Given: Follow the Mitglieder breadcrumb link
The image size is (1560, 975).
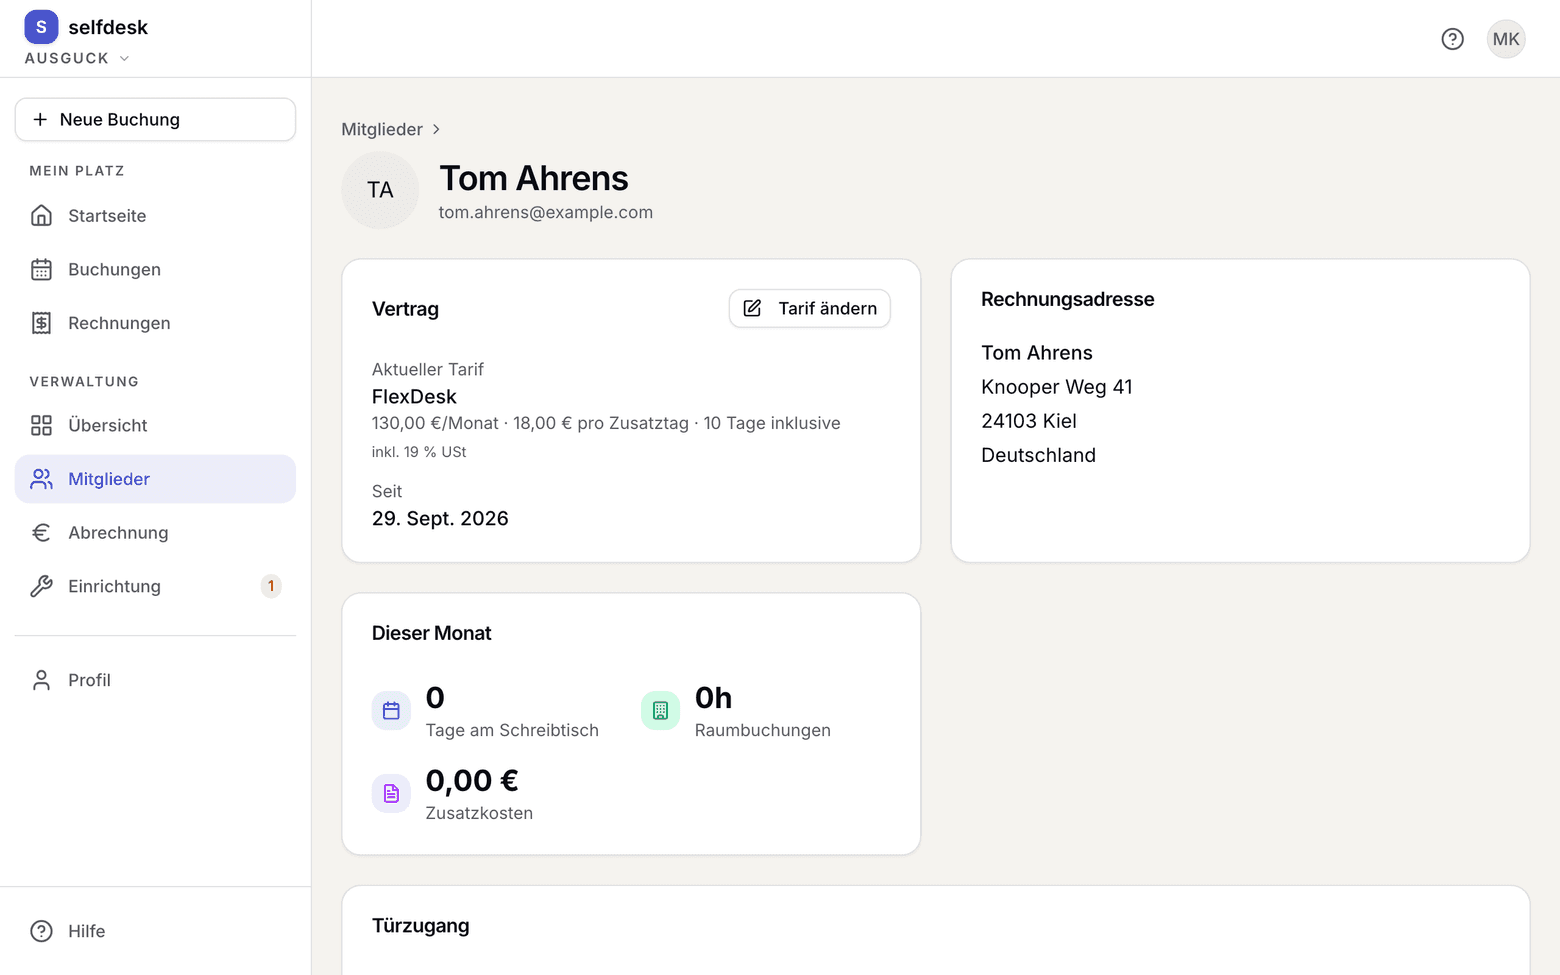Looking at the screenshot, I should [382, 129].
